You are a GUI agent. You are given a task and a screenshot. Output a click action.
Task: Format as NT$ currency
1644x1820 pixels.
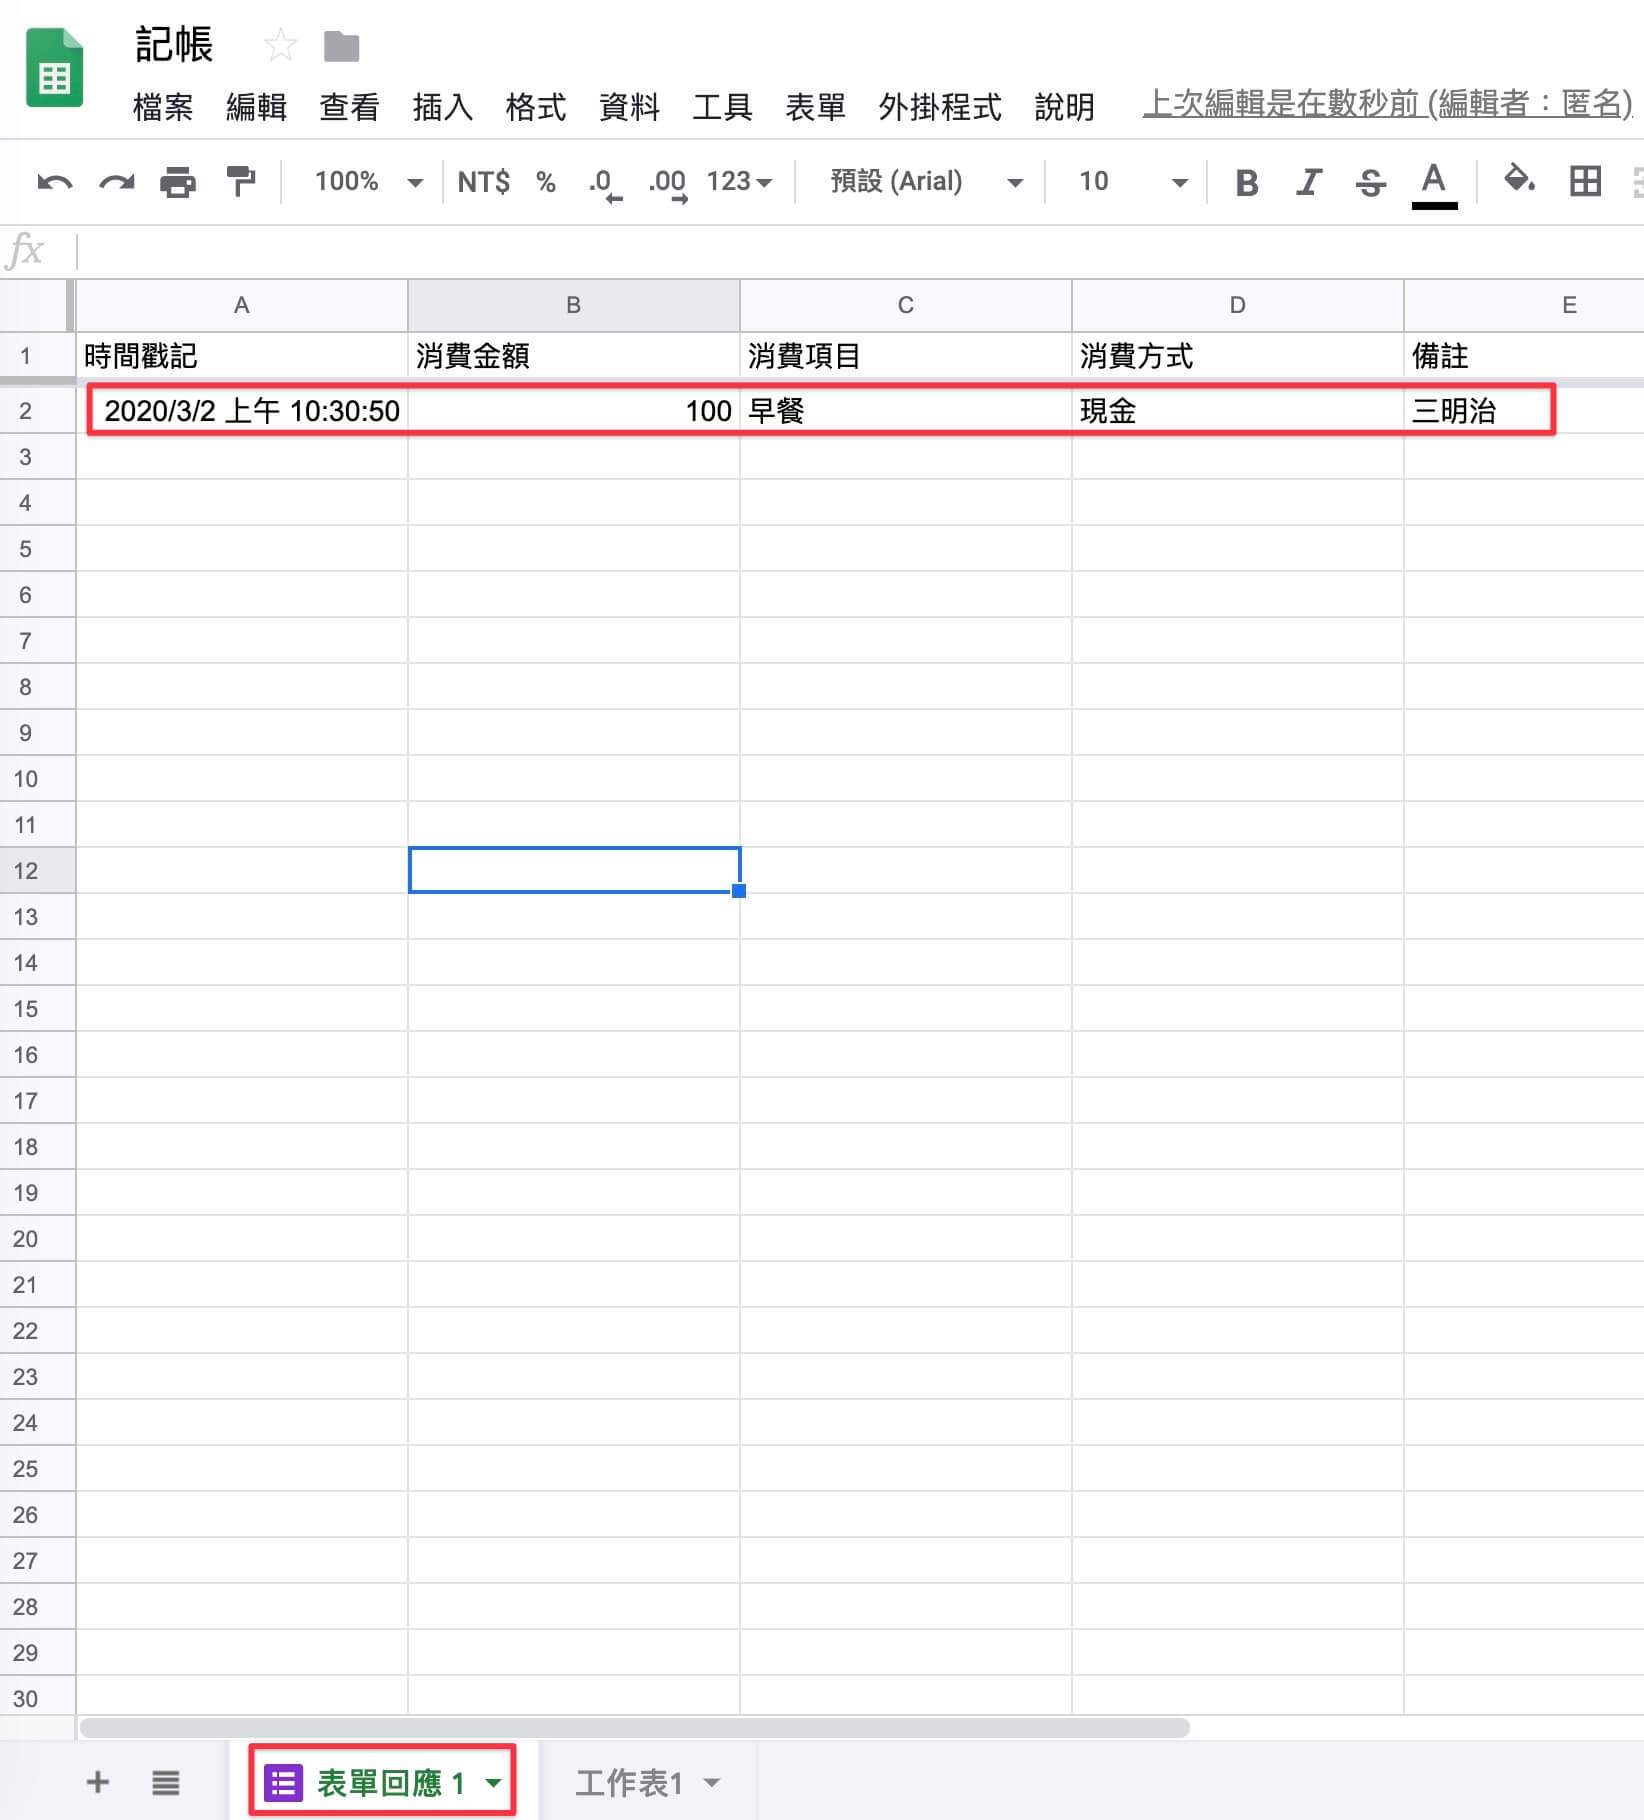483,182
